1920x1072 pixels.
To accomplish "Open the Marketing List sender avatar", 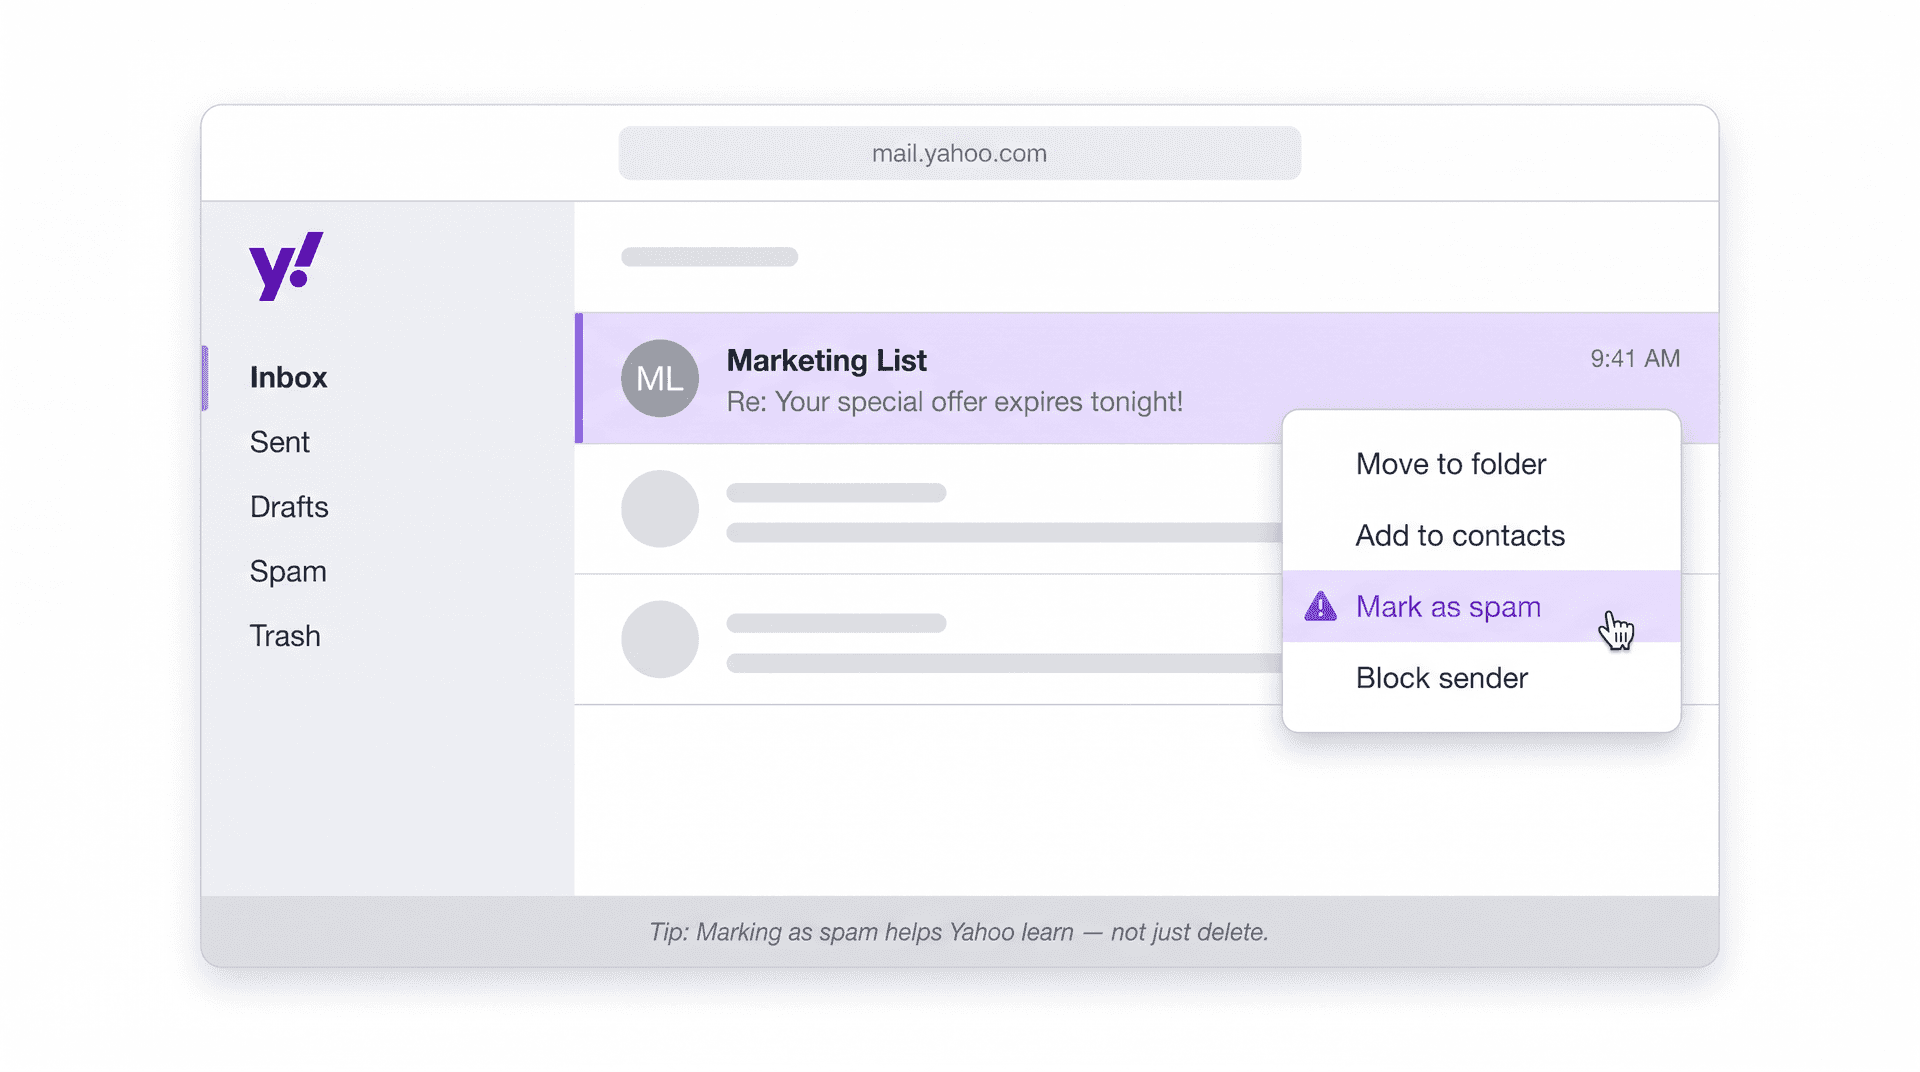I will [x=659, y=378].
